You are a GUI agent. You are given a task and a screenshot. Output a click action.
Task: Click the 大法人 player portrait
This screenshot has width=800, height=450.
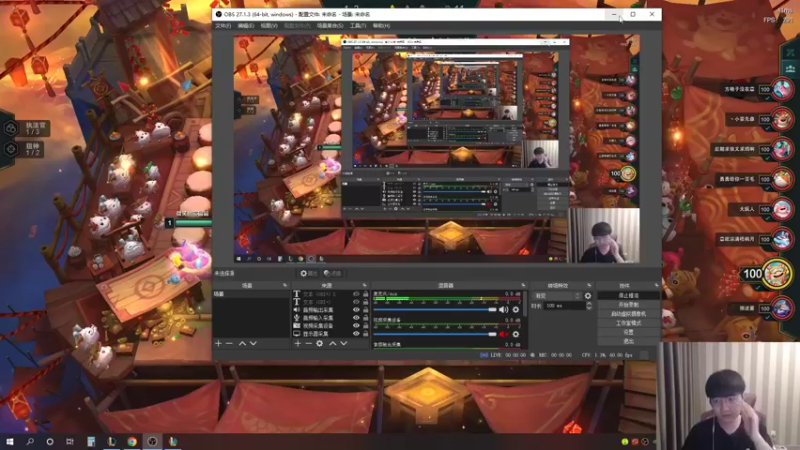click(x=781, y=209)
